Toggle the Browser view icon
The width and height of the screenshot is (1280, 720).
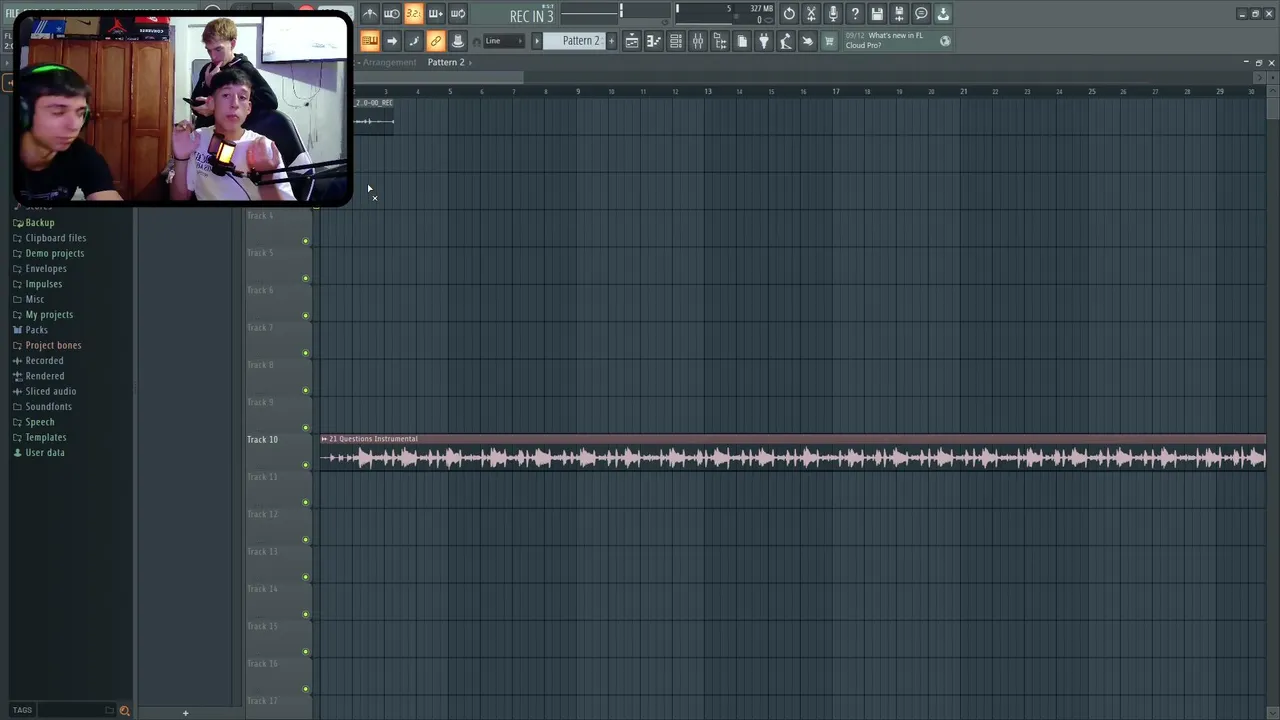pos(720,41)
